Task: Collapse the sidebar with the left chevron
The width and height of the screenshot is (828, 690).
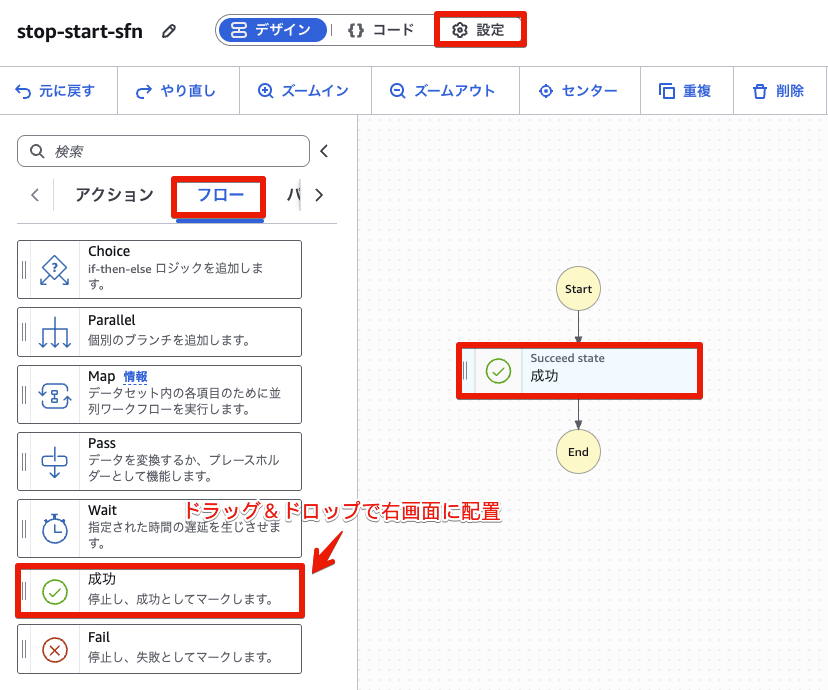Action: [323, 150]
